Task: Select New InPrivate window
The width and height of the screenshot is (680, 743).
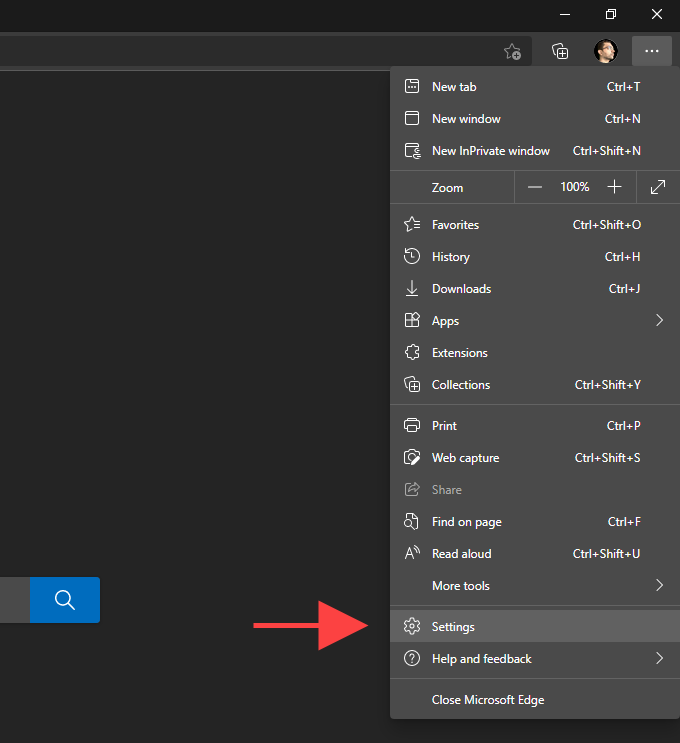Action: [x=490, y=151]
